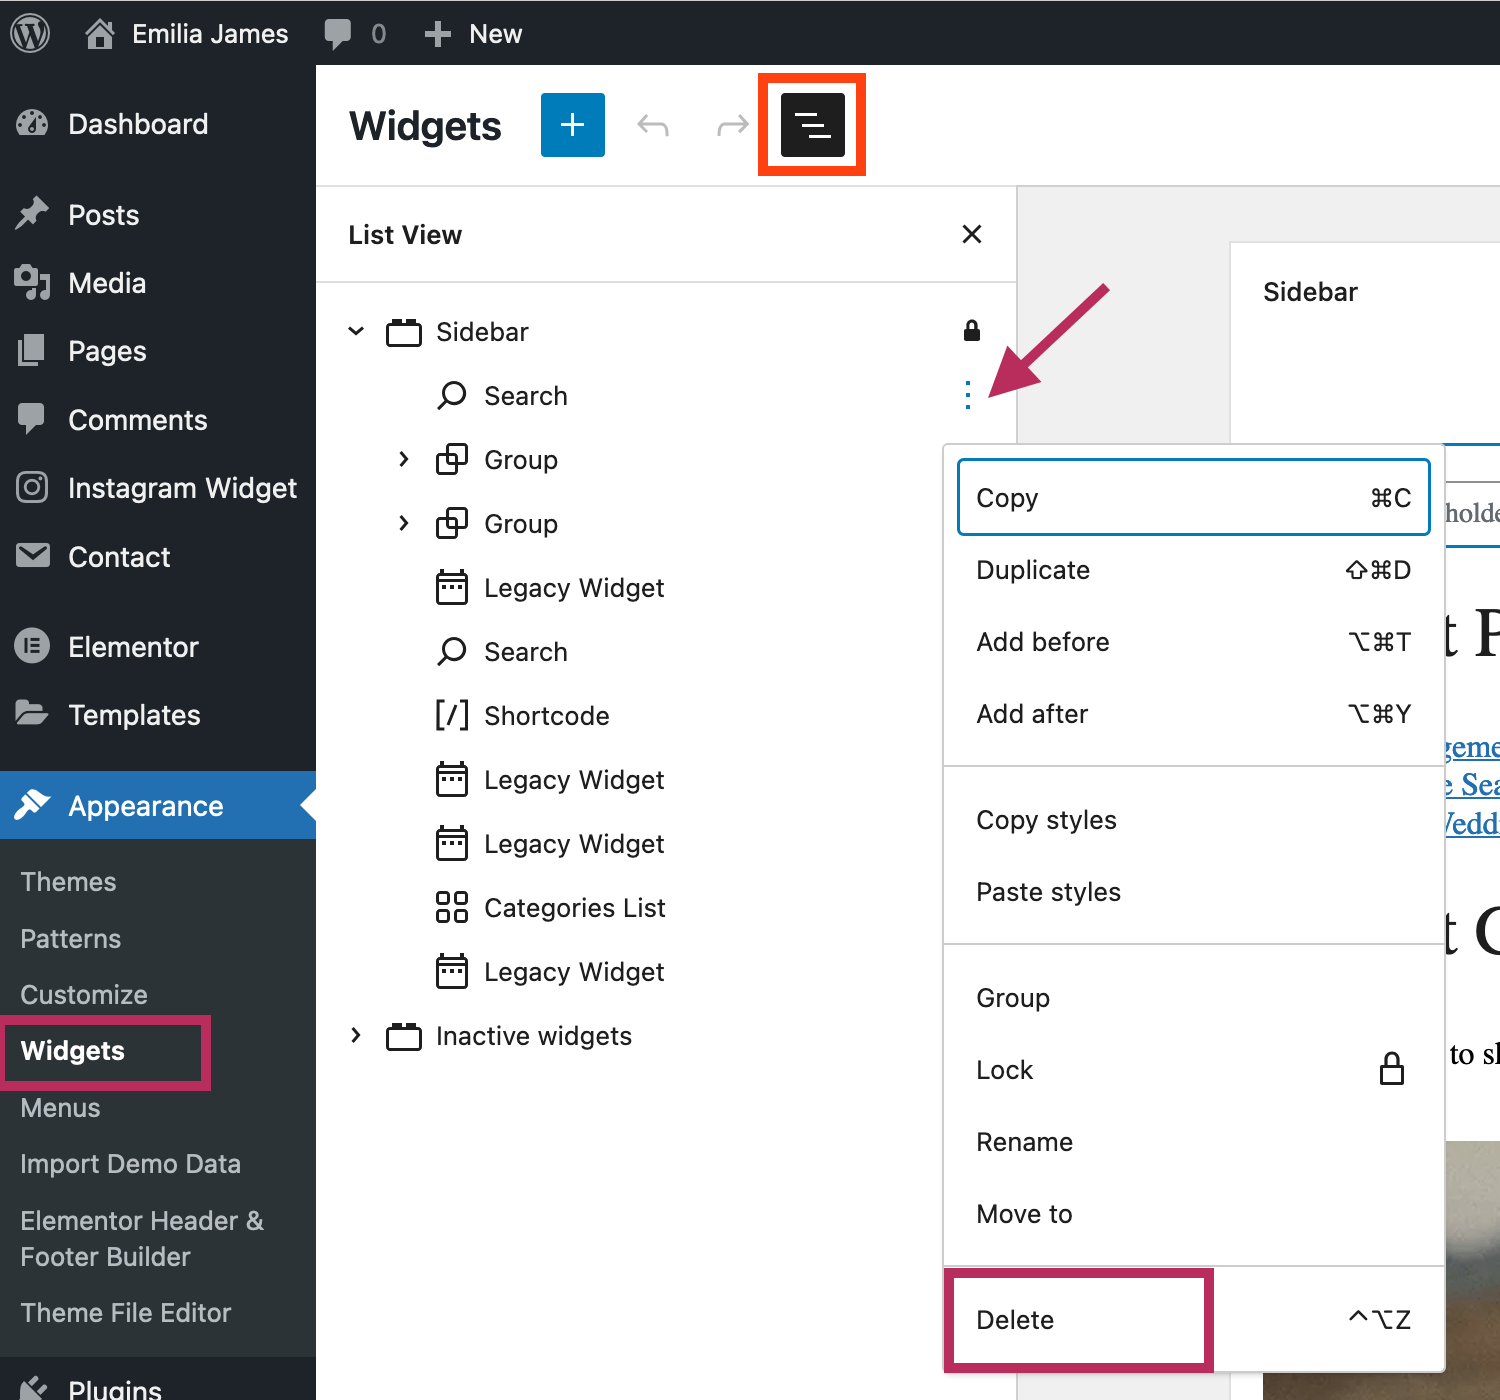Select Shortcode block in List View

[546, 716]
